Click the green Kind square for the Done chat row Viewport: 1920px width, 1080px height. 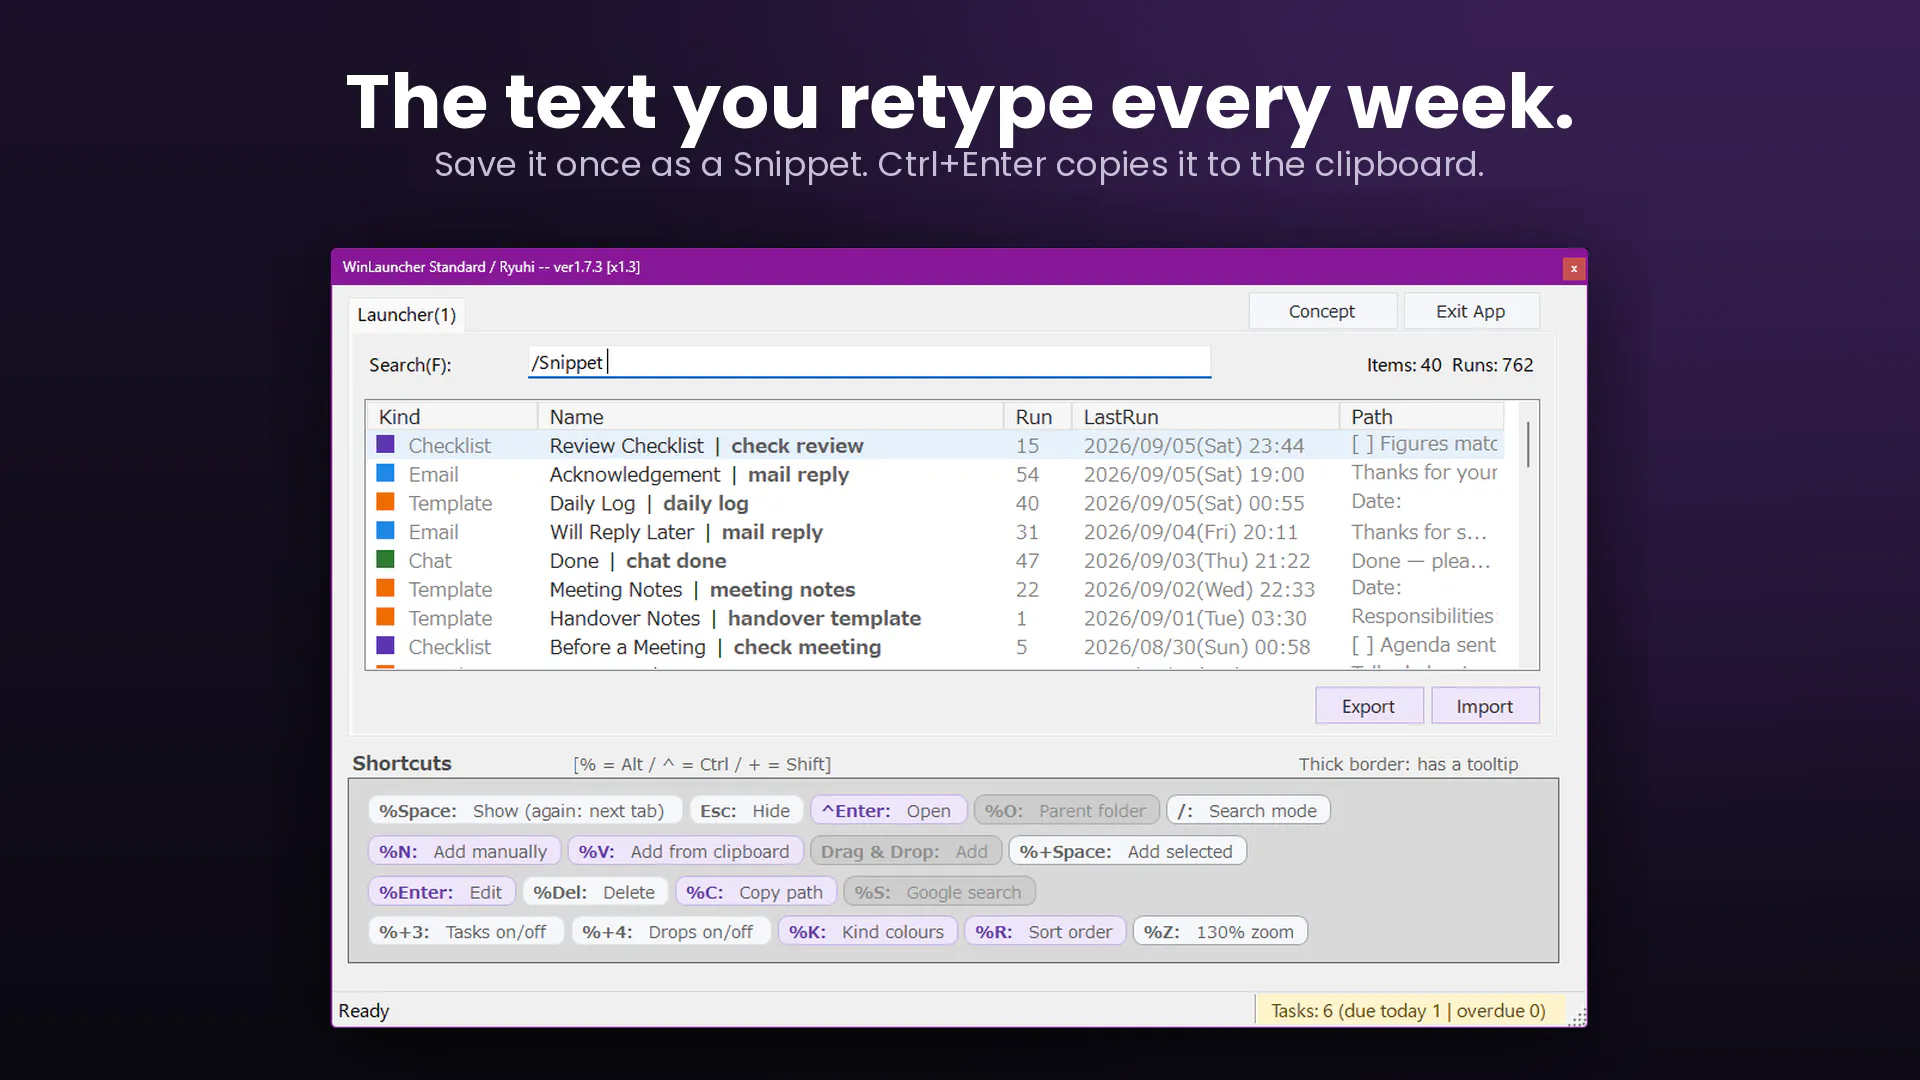coord(385,559)
